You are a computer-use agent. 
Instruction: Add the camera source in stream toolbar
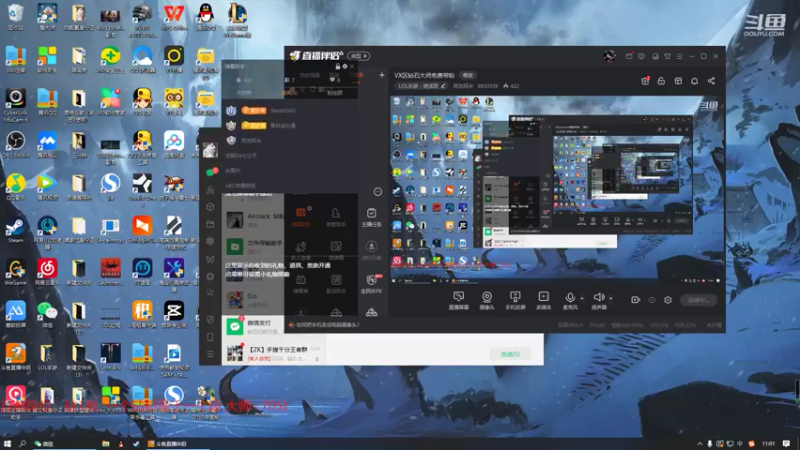point(487,300)
